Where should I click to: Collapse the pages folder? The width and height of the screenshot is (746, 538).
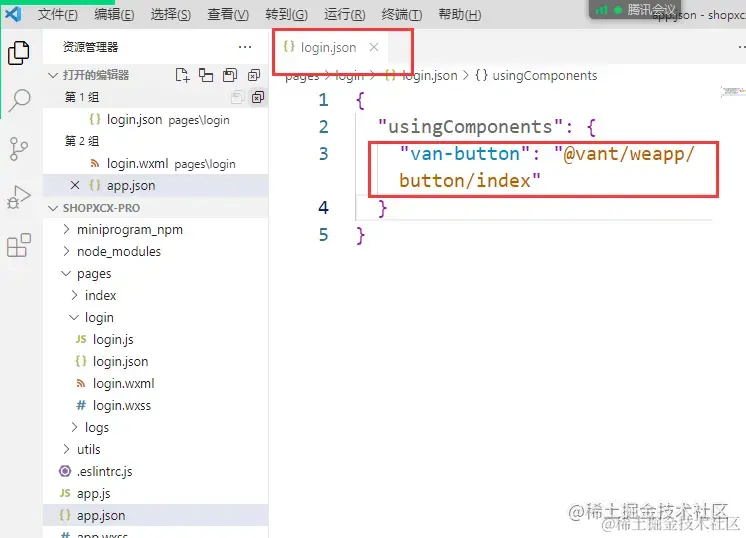[66, 274]
